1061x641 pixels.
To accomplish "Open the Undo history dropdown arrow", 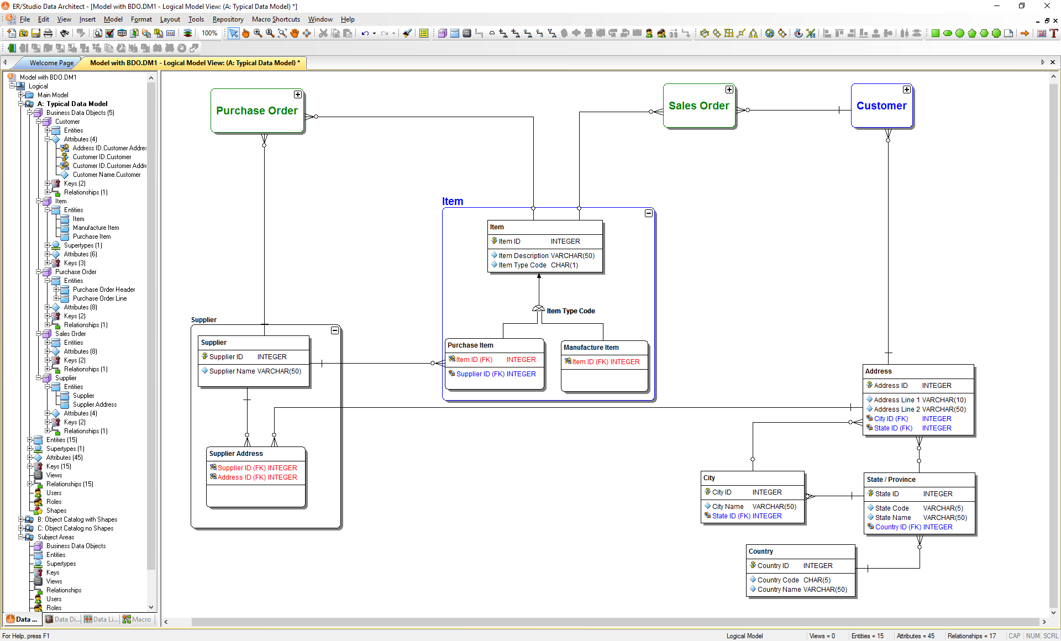I will (x=374, y=33).
